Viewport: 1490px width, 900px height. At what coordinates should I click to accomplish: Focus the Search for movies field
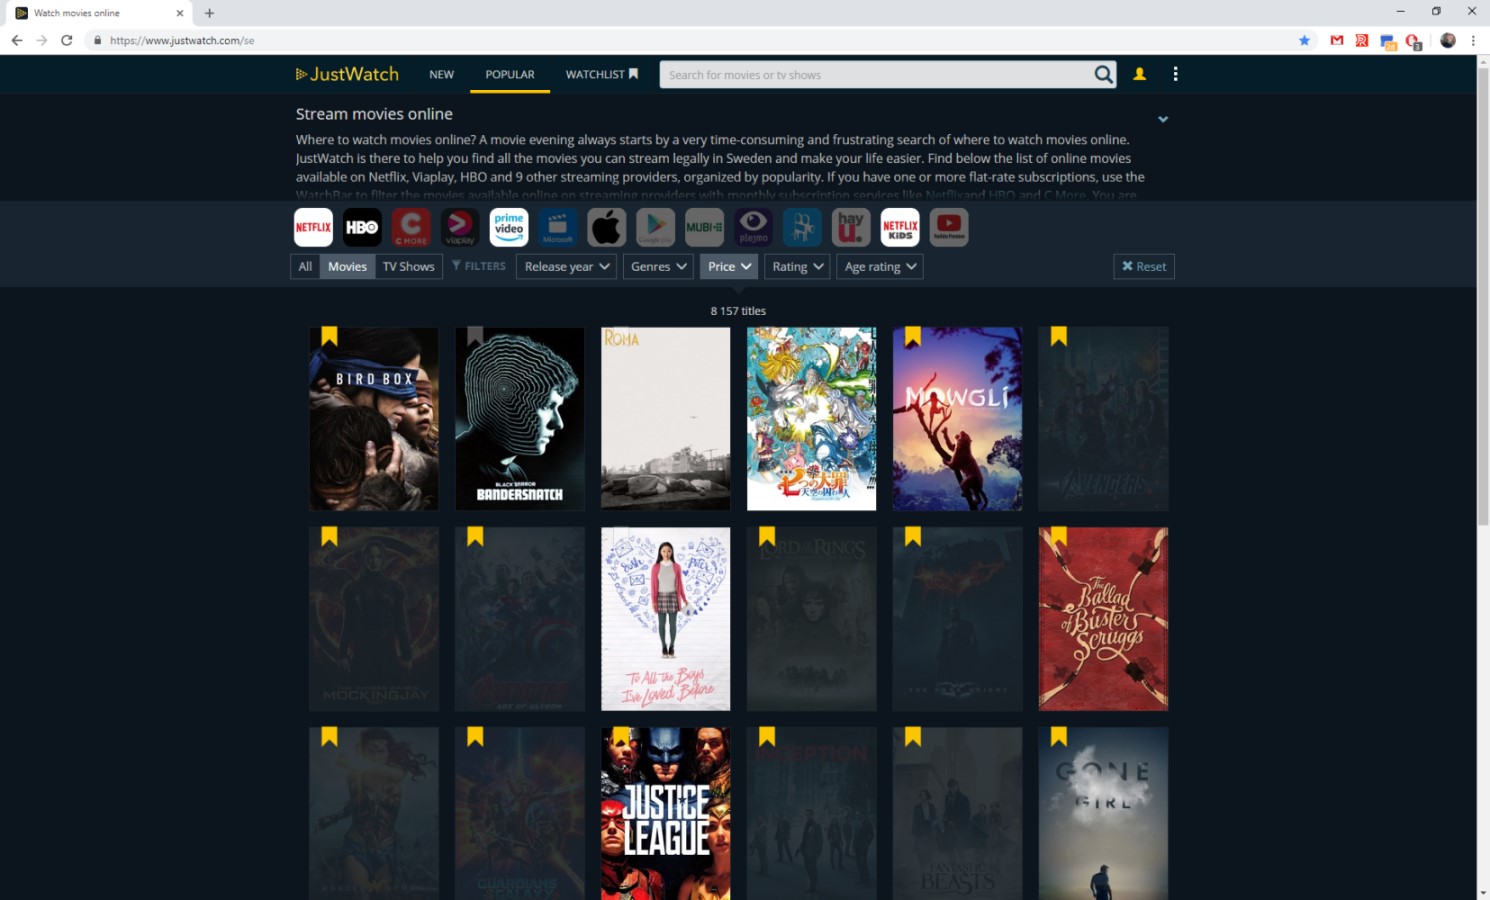[x=877, y=75]
